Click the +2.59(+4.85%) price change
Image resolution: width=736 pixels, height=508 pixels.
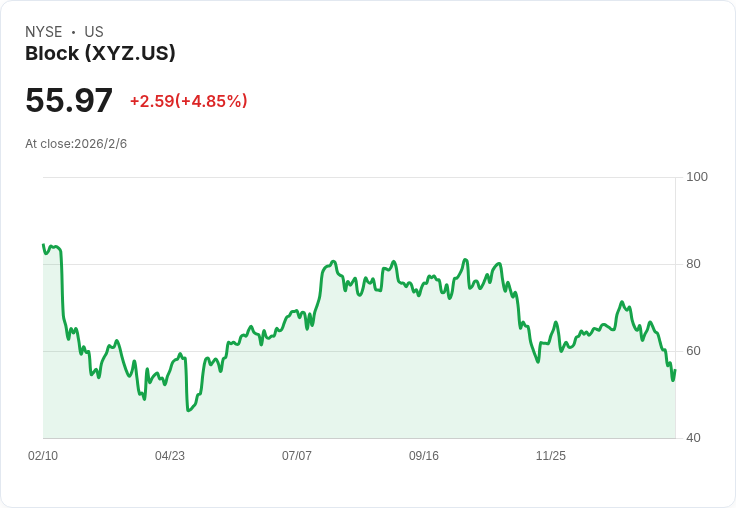[188, 101]
